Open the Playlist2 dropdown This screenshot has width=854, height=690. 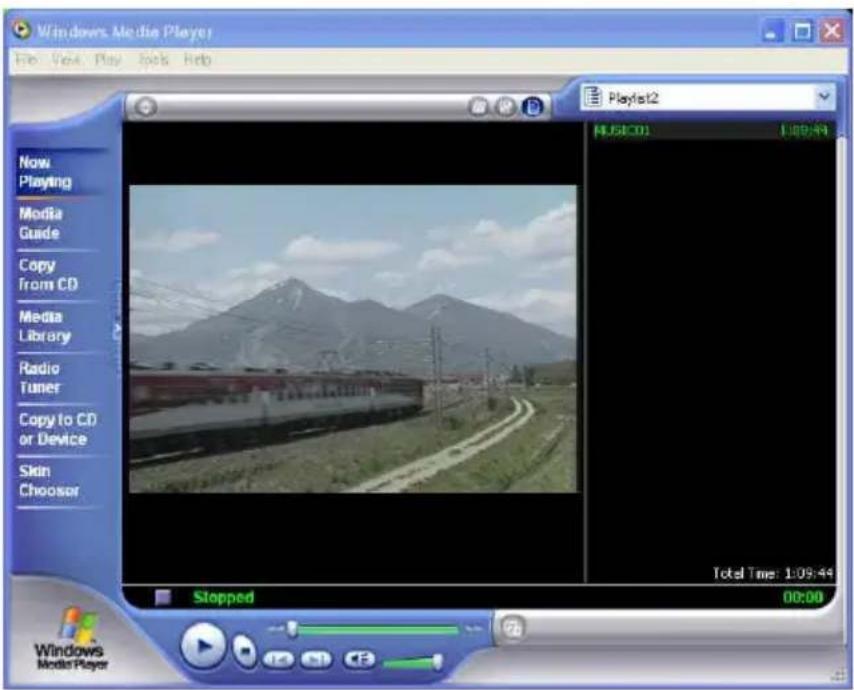[x=824, y=97]
